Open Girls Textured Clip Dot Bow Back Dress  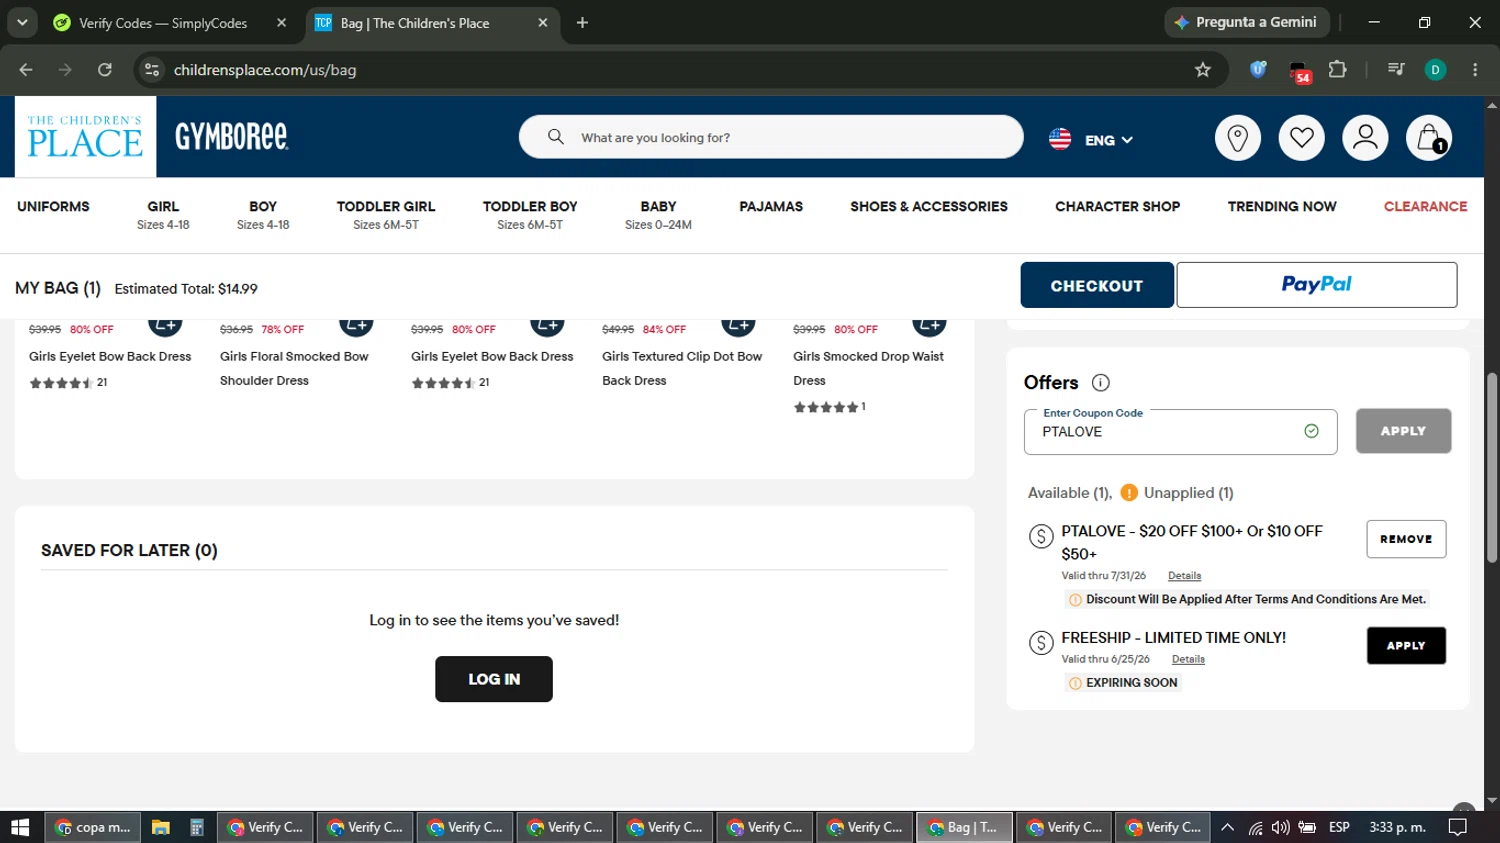click(x=682, y=368)
